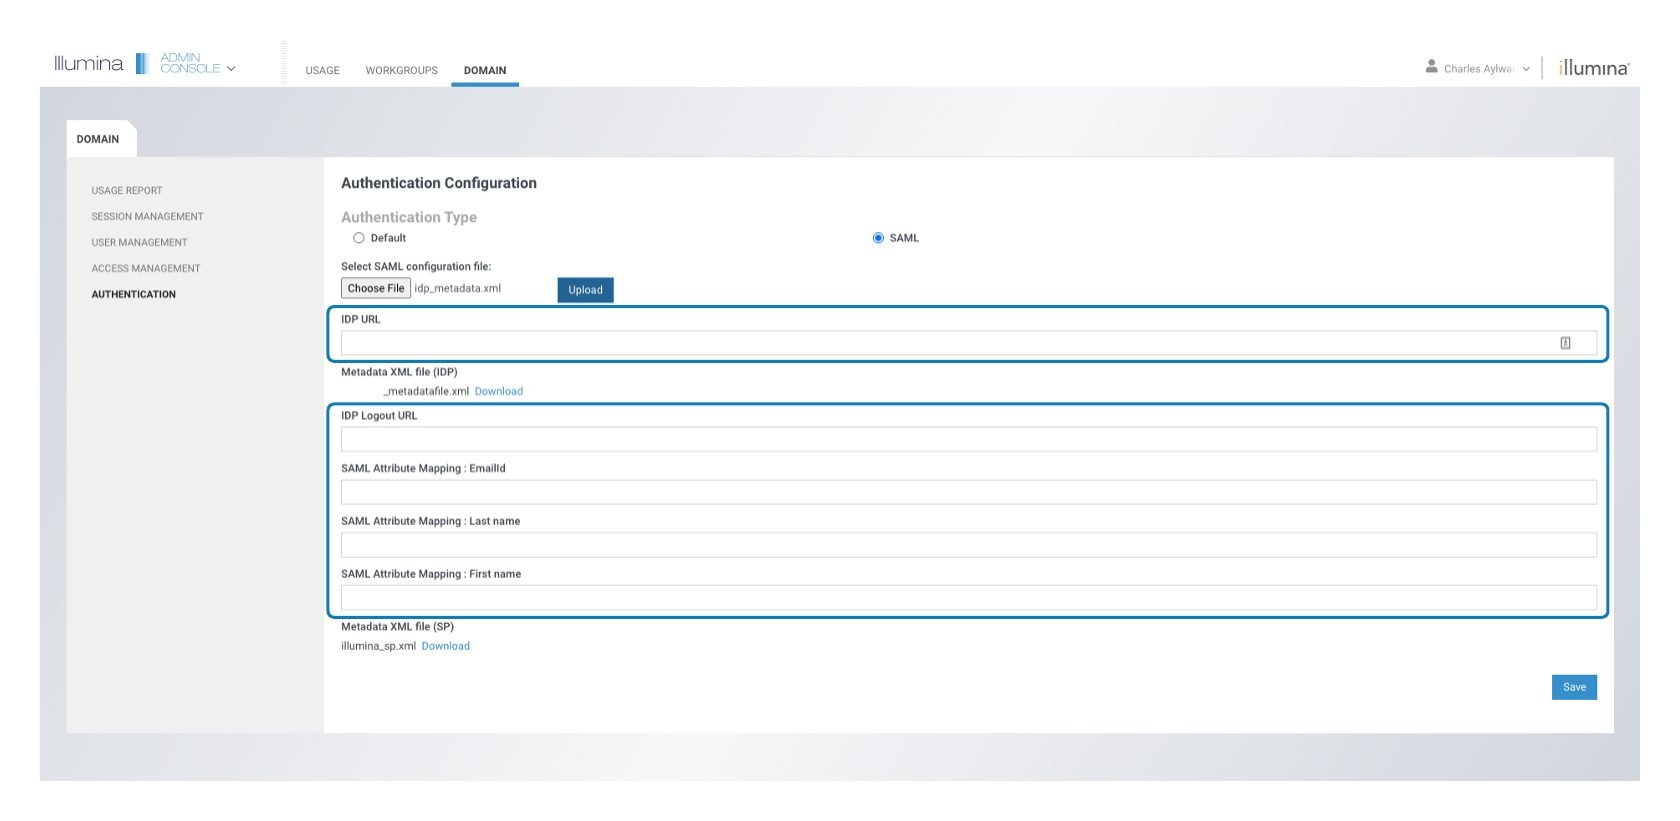Image resolution: width=1680 pixels, height=821 pixels.
Task: Select the Domain tab in top navigation
Action: tap(485, 71)
